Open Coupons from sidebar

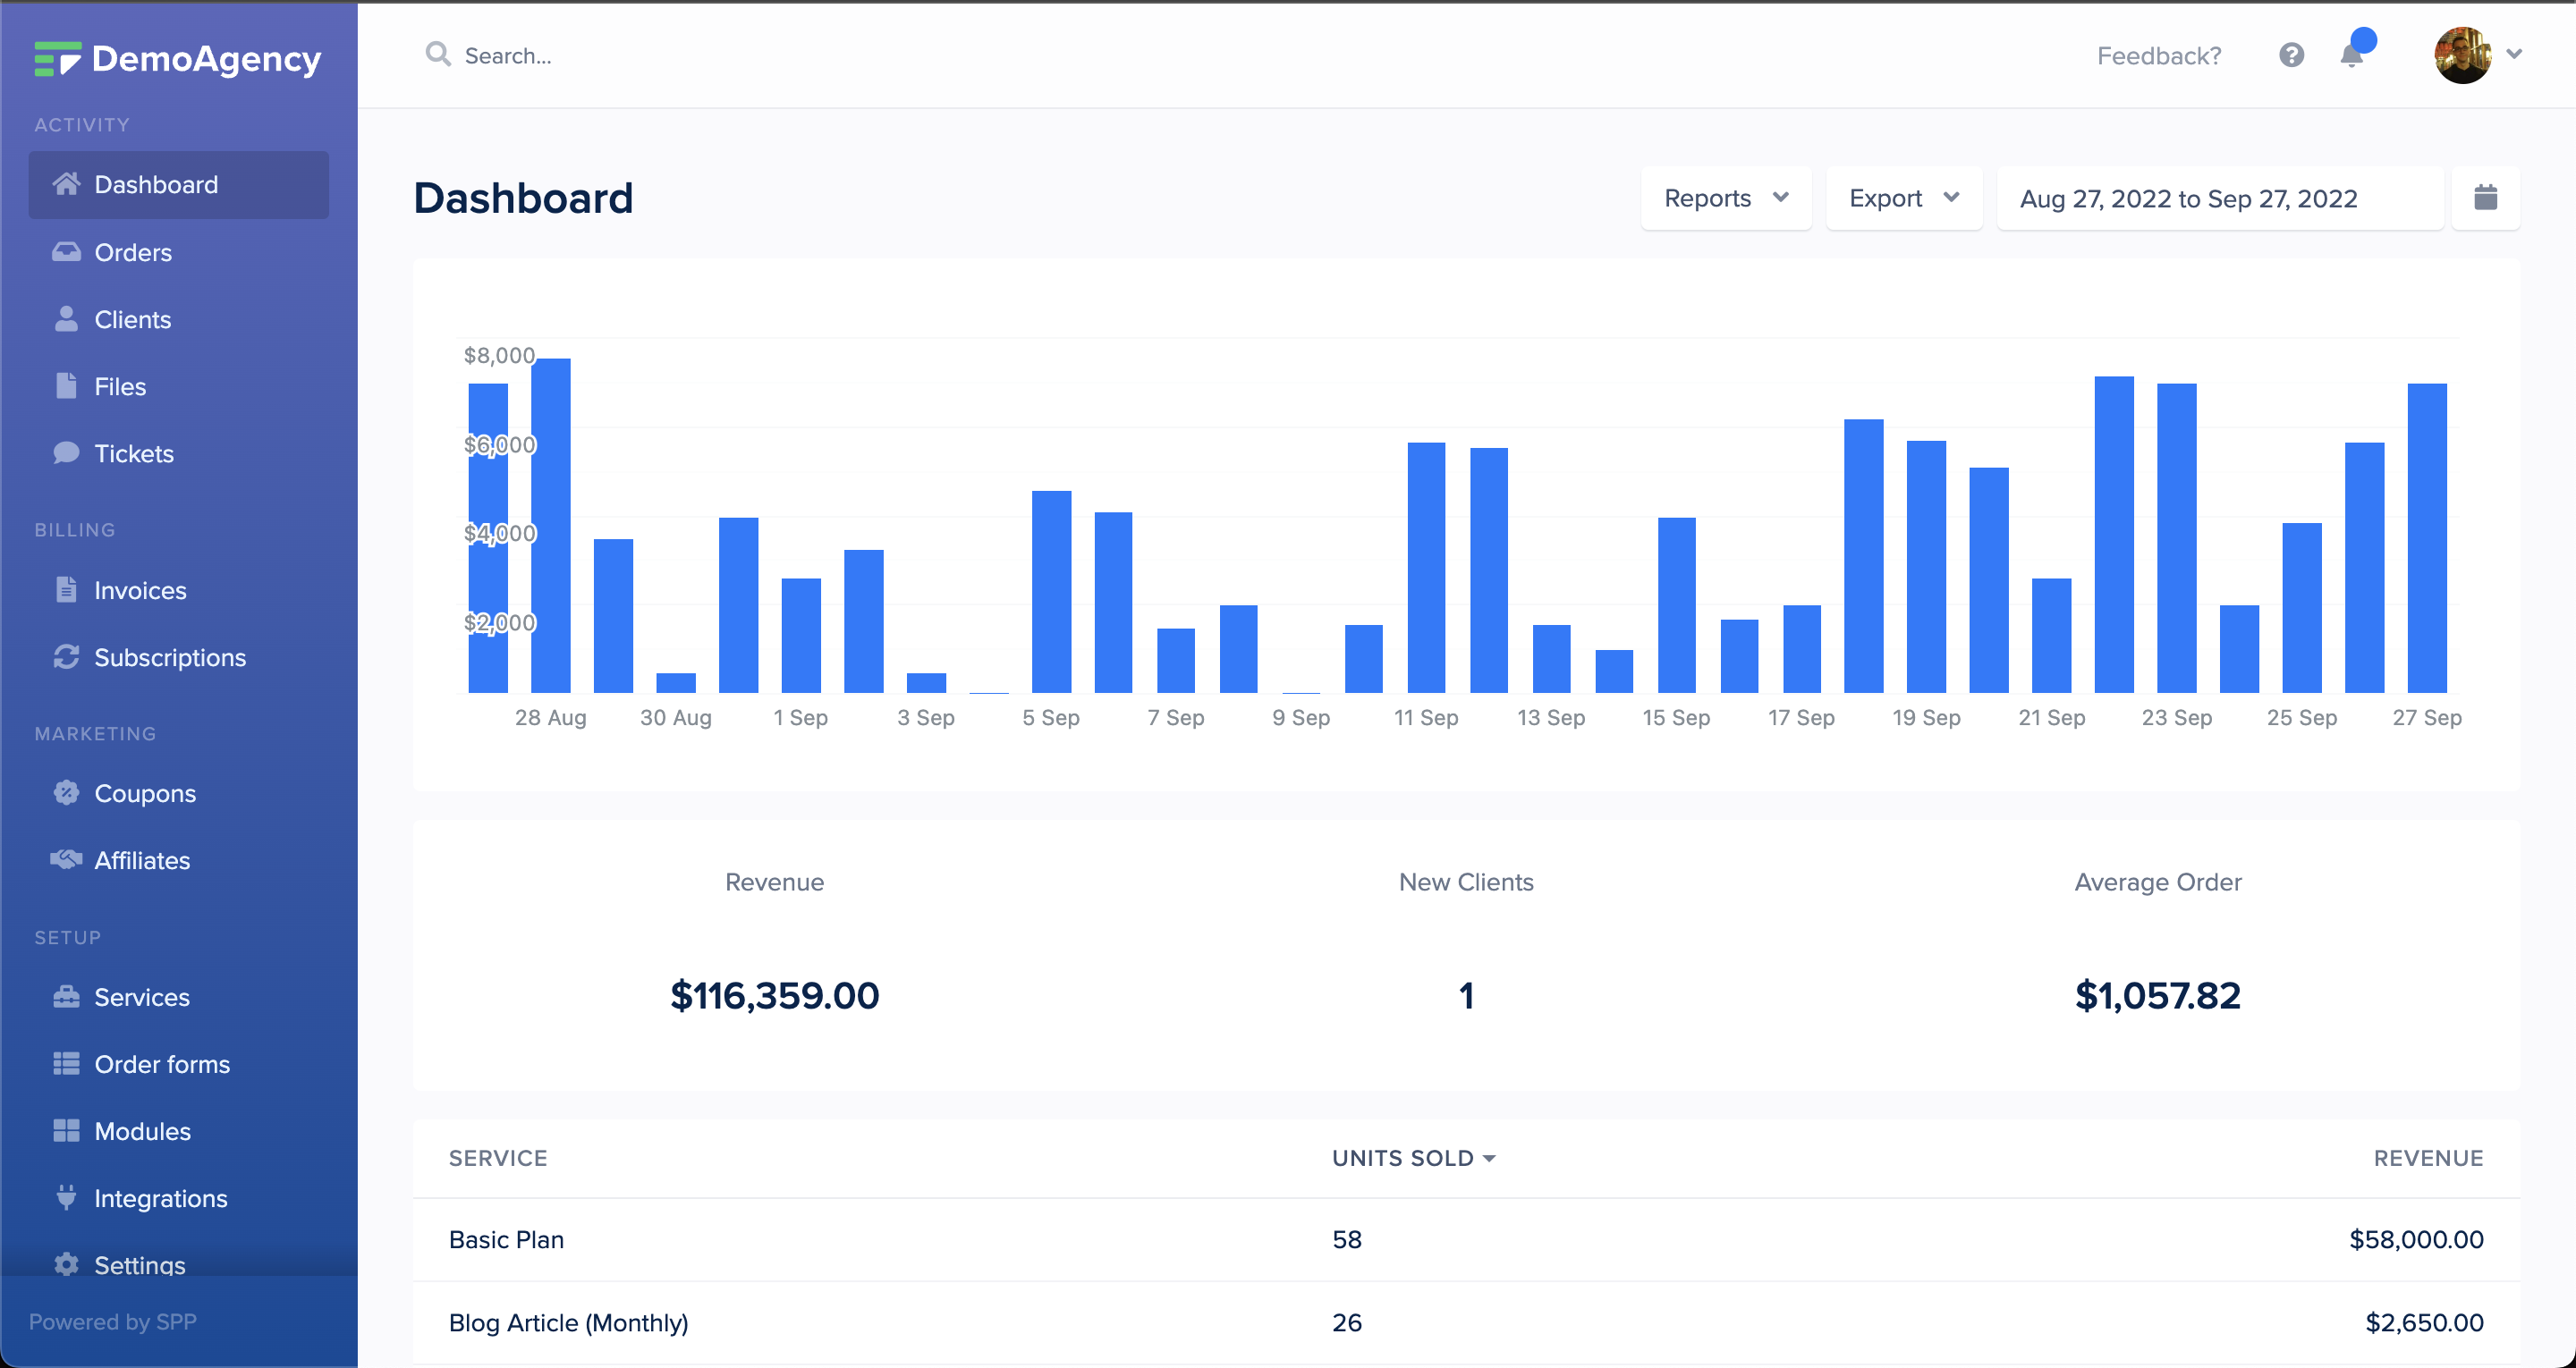pos(144,793)
